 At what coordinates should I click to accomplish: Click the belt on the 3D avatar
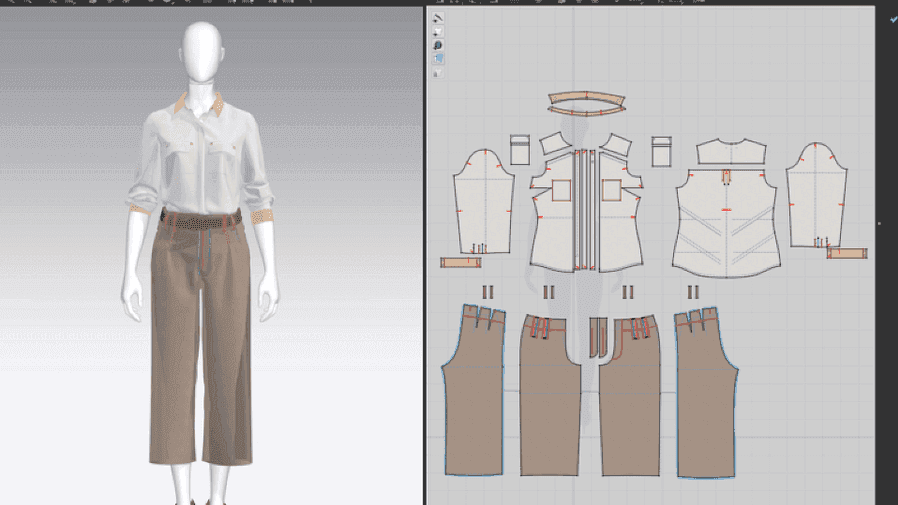pos(200,222)
